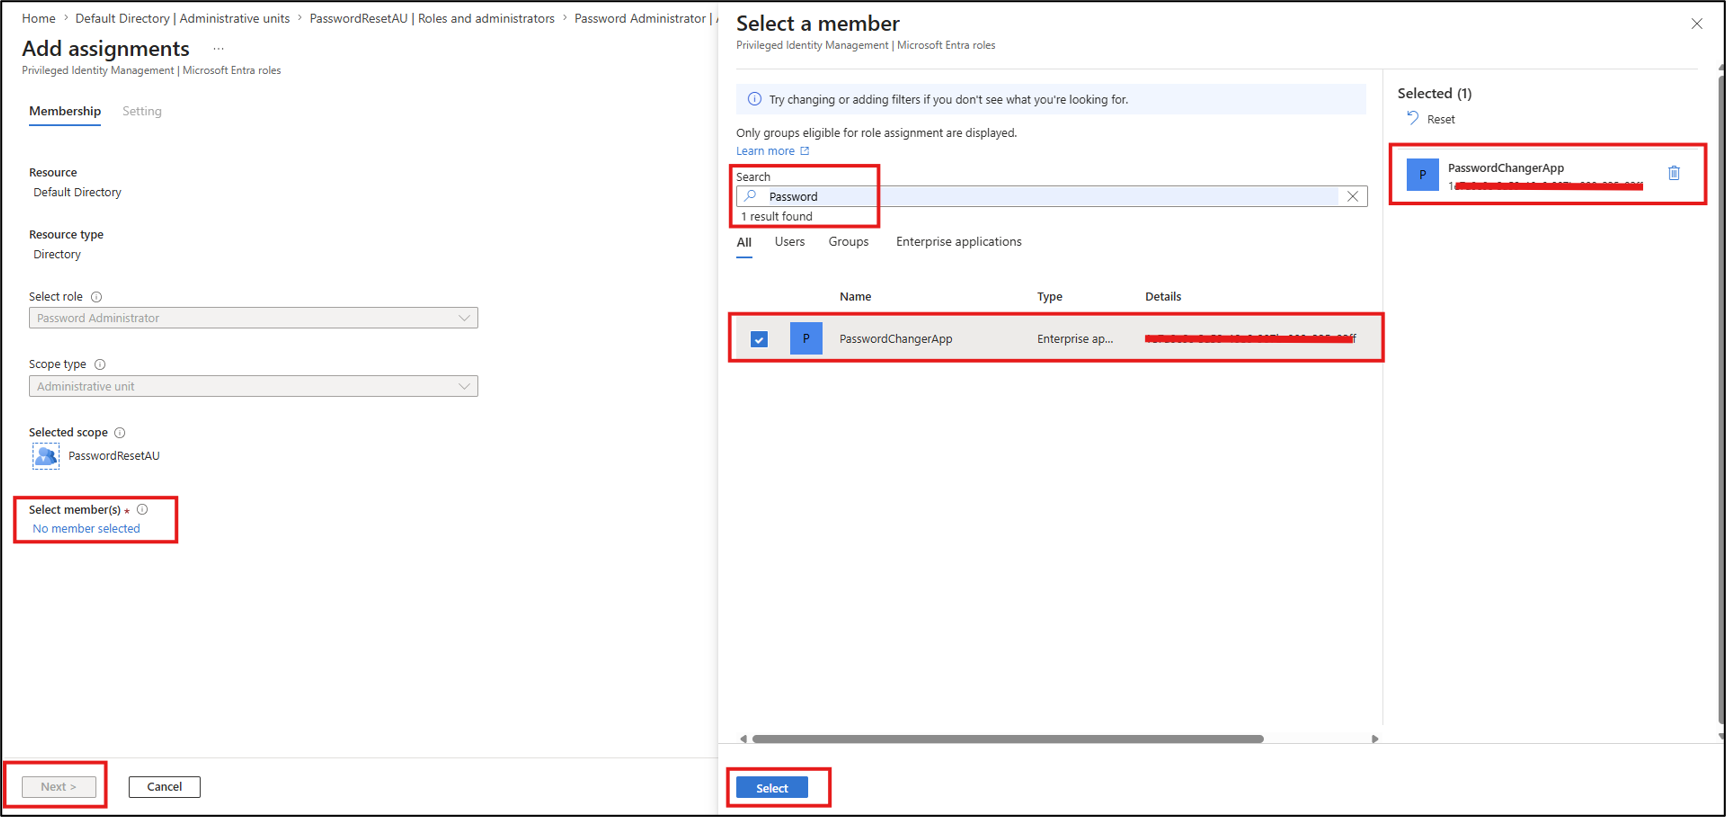Screen dimensions: 1726x817
Task: Open the PasswordResetAU | Roles and administrators breadcrumb
Action: click(x=432, y=18)
